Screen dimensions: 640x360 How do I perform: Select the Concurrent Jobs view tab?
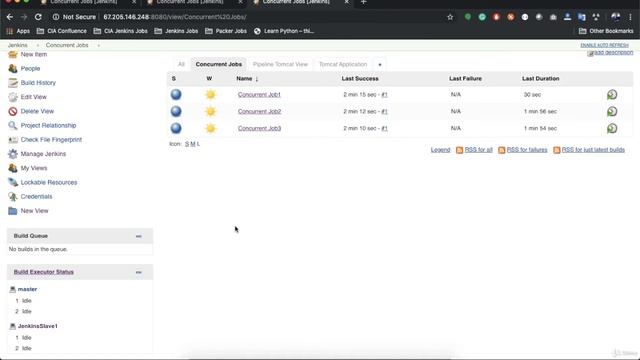tap(219, 64)
